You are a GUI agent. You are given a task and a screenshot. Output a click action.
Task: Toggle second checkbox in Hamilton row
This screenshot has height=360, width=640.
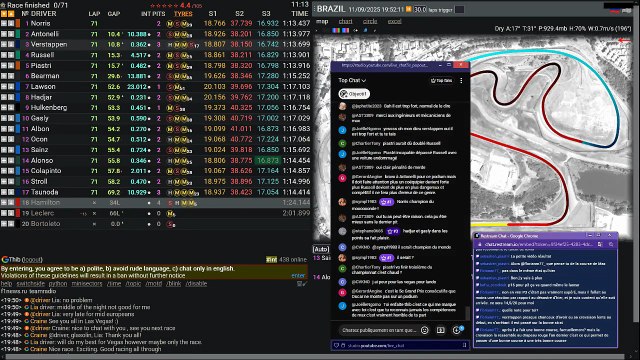[11, 203]
